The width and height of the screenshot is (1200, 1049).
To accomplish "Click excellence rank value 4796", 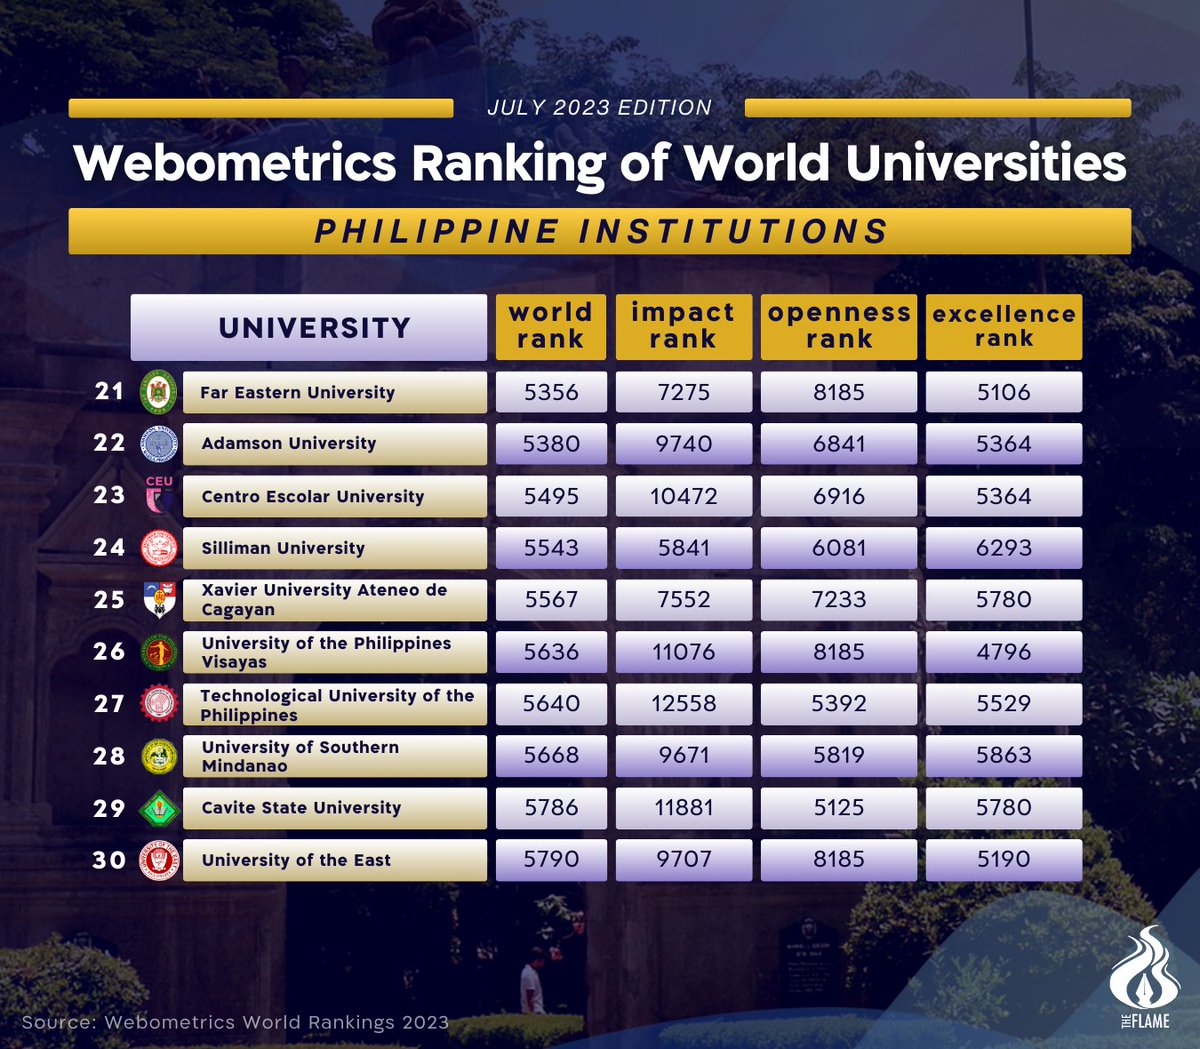I will tap(1004, 652).
